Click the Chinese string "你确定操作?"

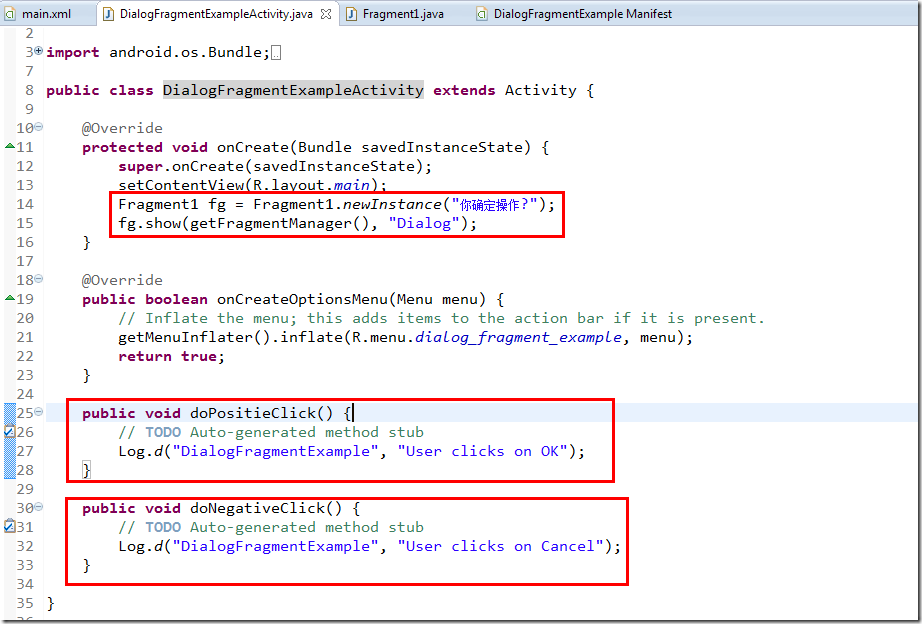(x=495, y=205)
